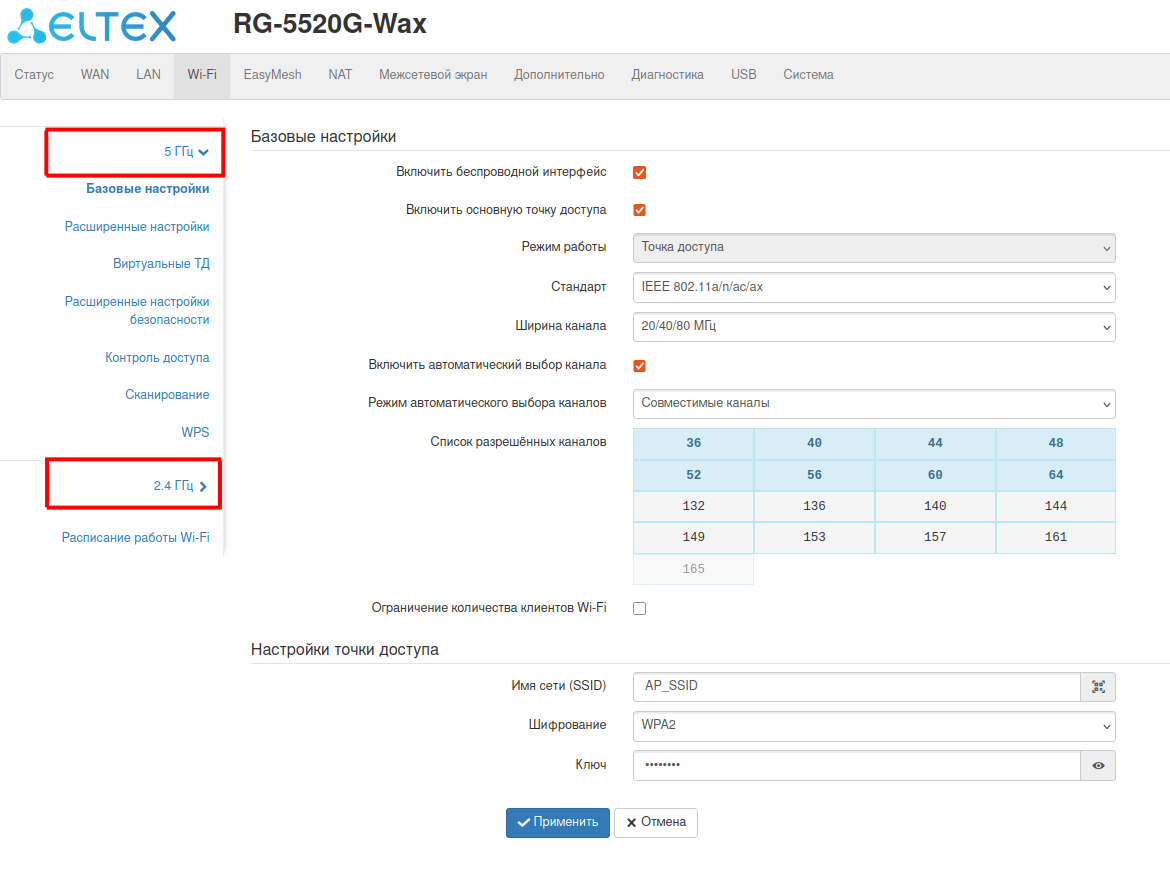Collapse the 5 ГГц sidebar section

click(186, 152)
